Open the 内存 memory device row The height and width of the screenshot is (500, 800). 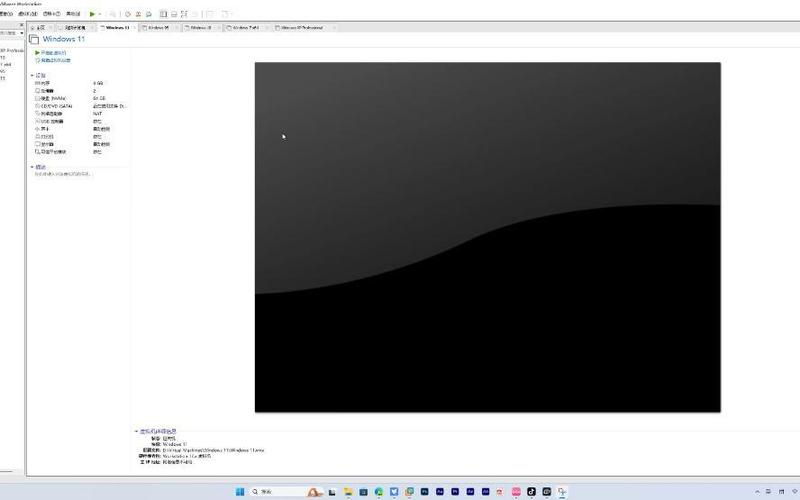click(79, 83)
